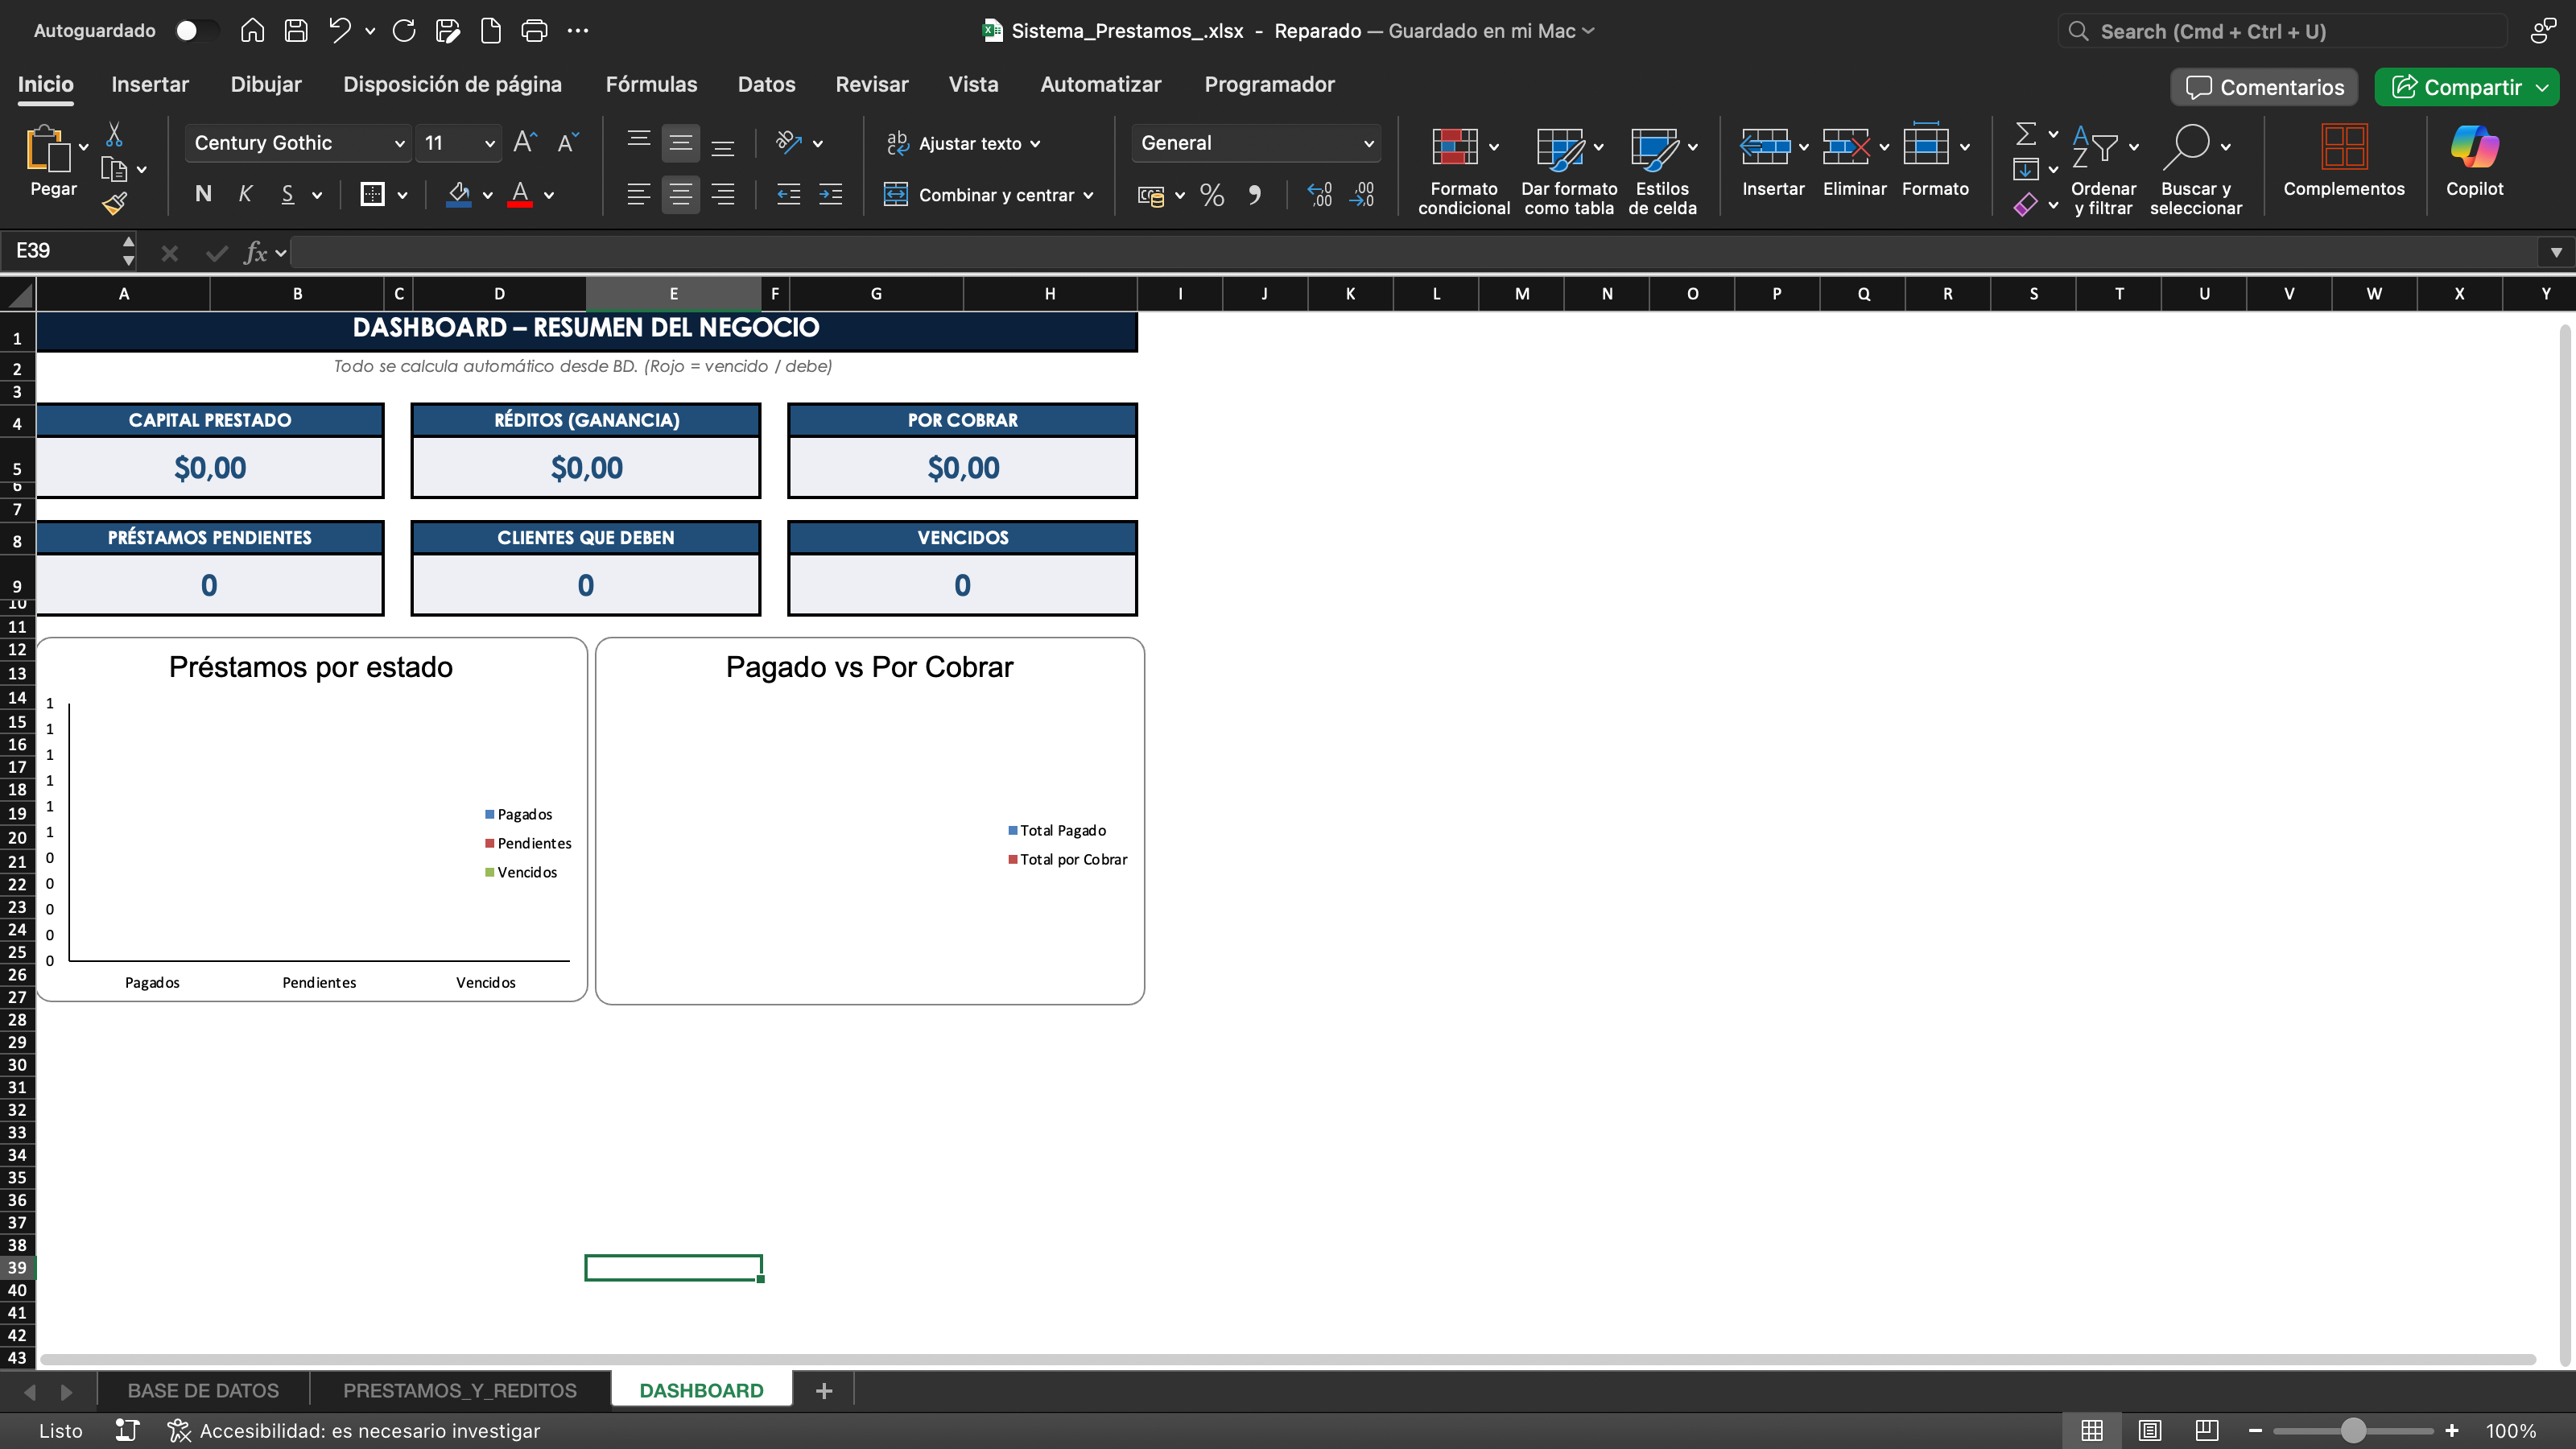Click the print icon in title bar
The image size is (2576, 1449).
pyautogui.click(x=534, y=31)
